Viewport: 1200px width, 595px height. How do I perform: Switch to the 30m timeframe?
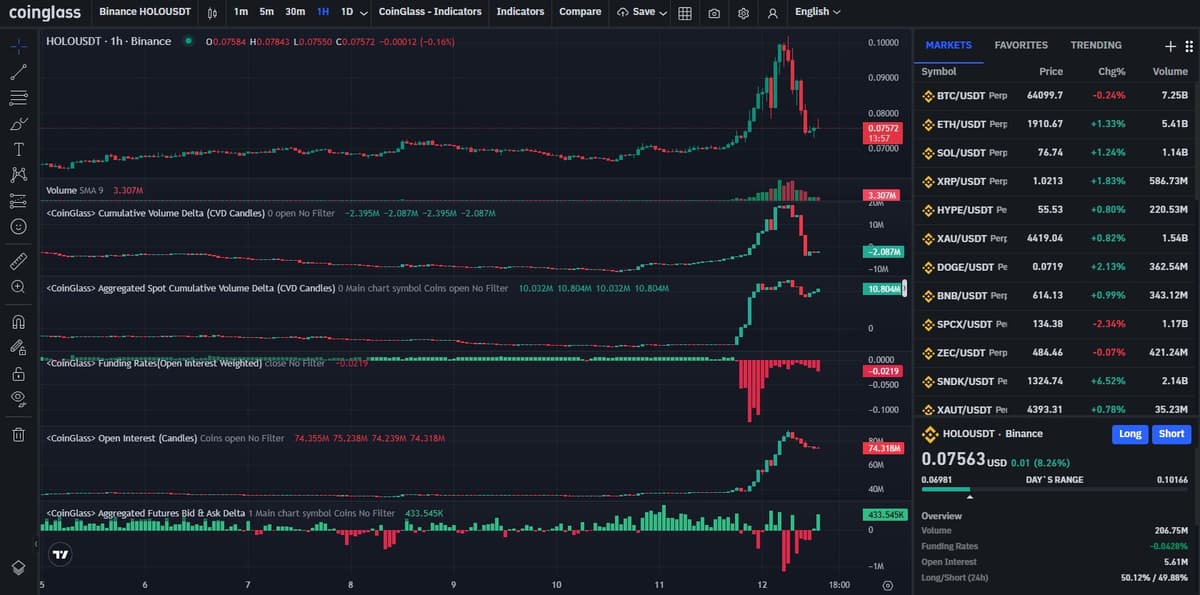coord(295,12)
